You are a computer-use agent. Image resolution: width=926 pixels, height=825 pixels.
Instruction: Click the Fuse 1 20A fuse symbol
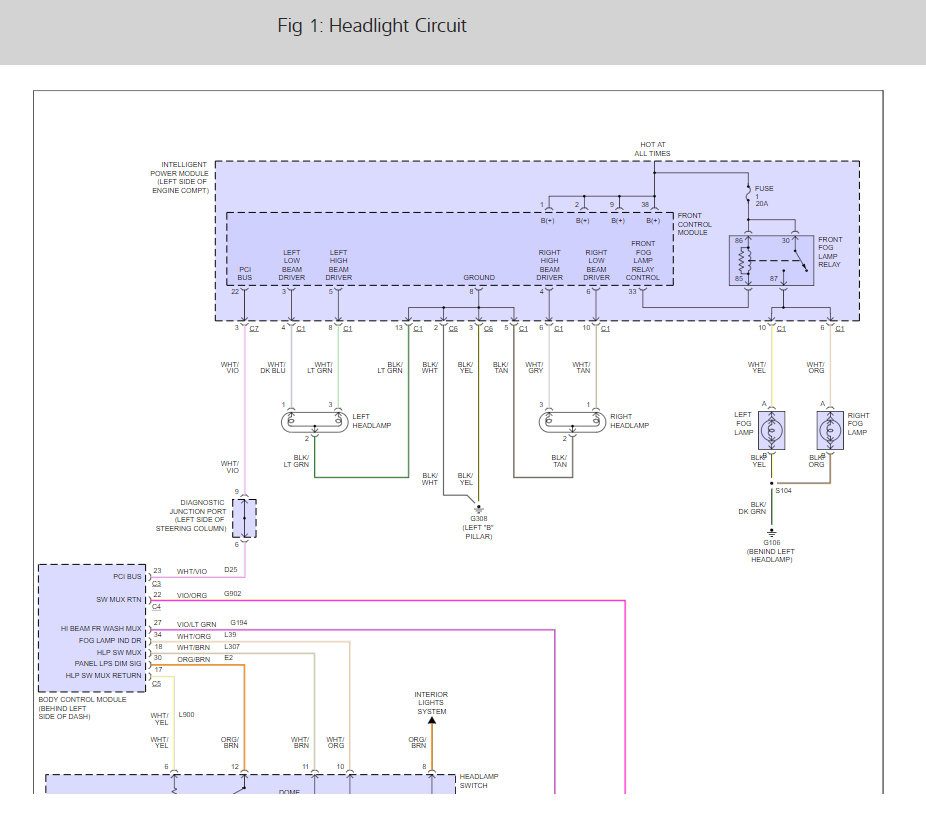[748, 194]
